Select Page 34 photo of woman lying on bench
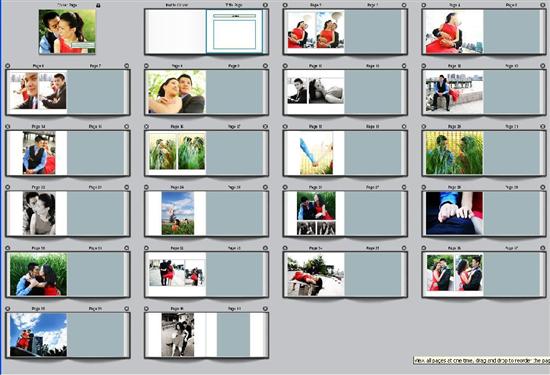550x375 pixels. pyautogui.click(x=315, y=274)
